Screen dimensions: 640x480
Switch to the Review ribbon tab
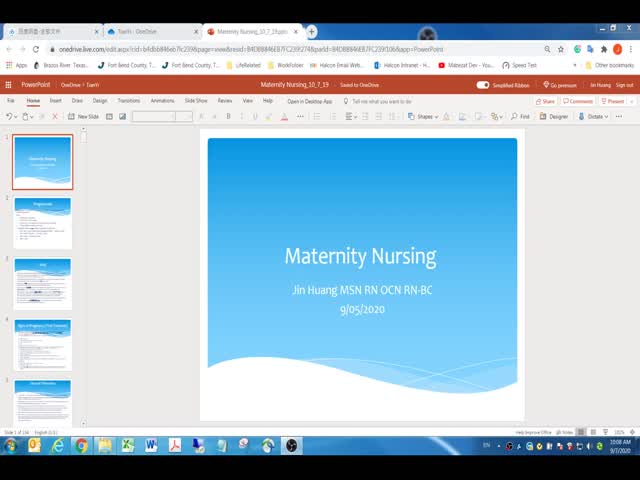(225, 100)
